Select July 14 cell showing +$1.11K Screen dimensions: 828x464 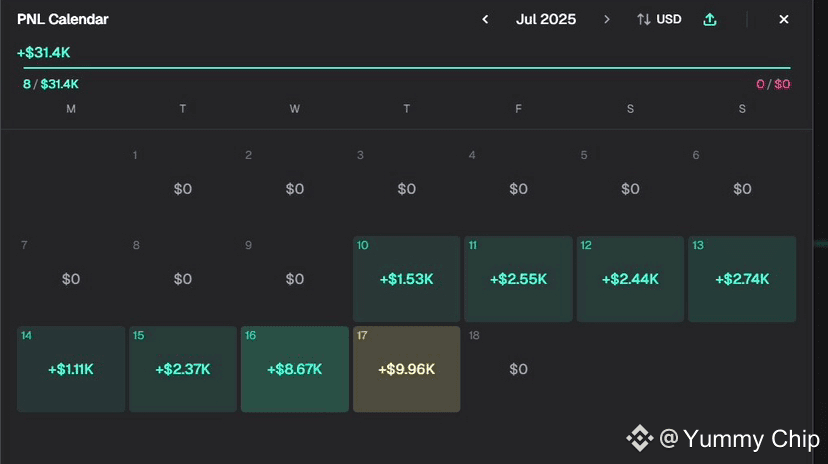point(71,369)
